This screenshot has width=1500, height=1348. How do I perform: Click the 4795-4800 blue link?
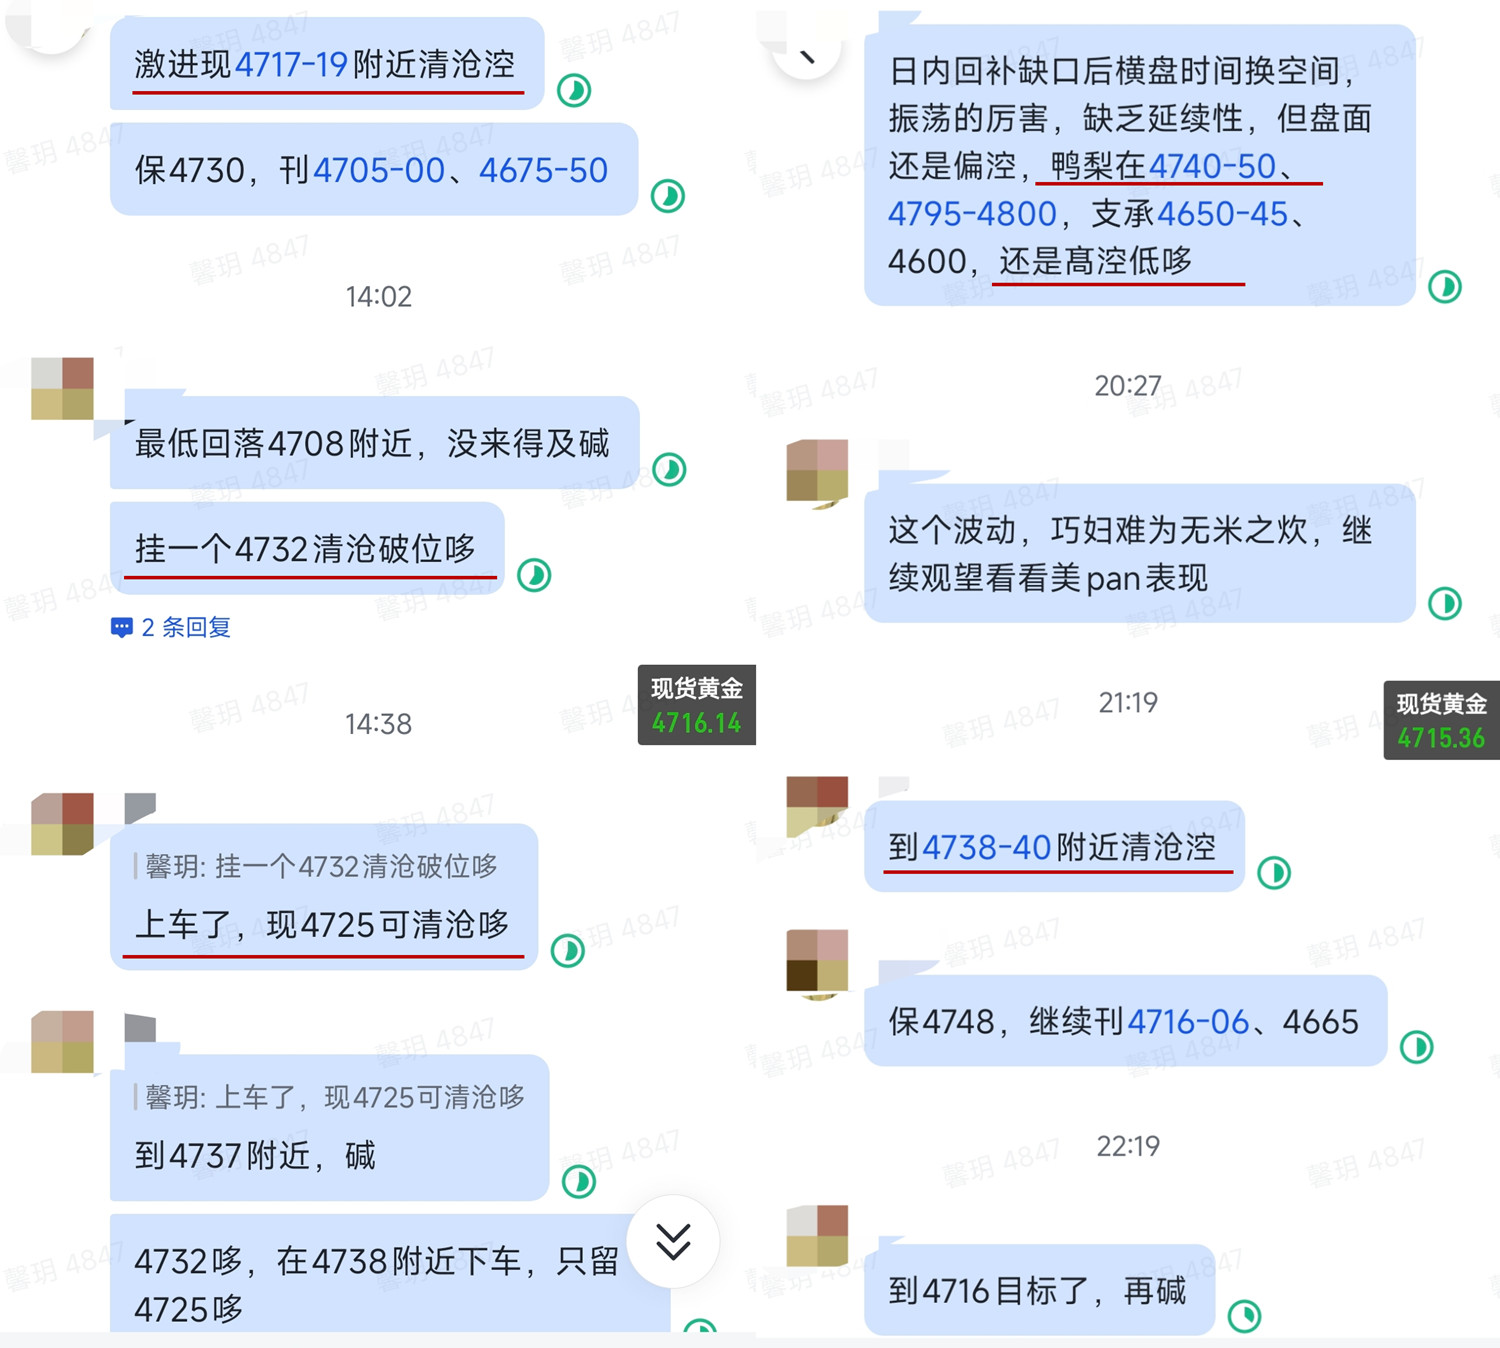click(972, 214)
